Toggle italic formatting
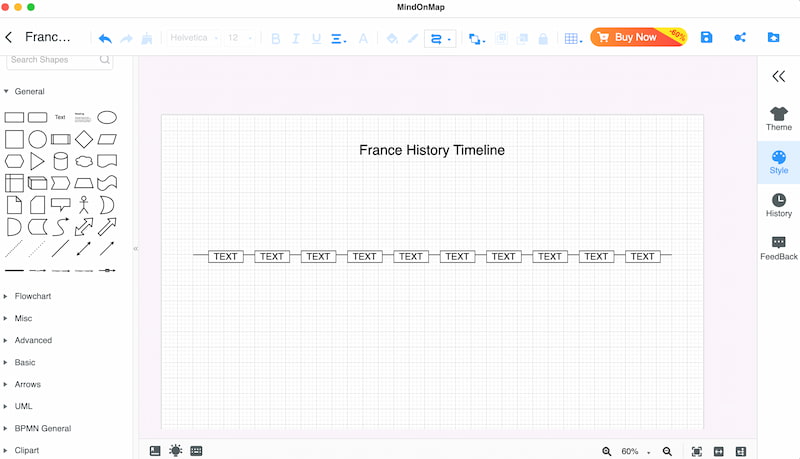This screenshot has width=800, height=459. tap(296, 38)
